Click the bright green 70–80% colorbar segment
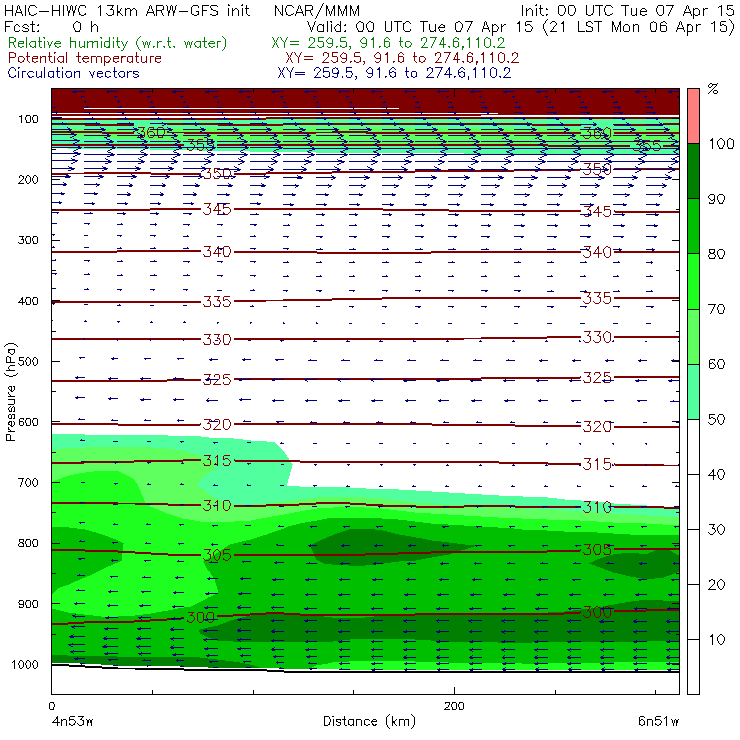 [693, 281]
